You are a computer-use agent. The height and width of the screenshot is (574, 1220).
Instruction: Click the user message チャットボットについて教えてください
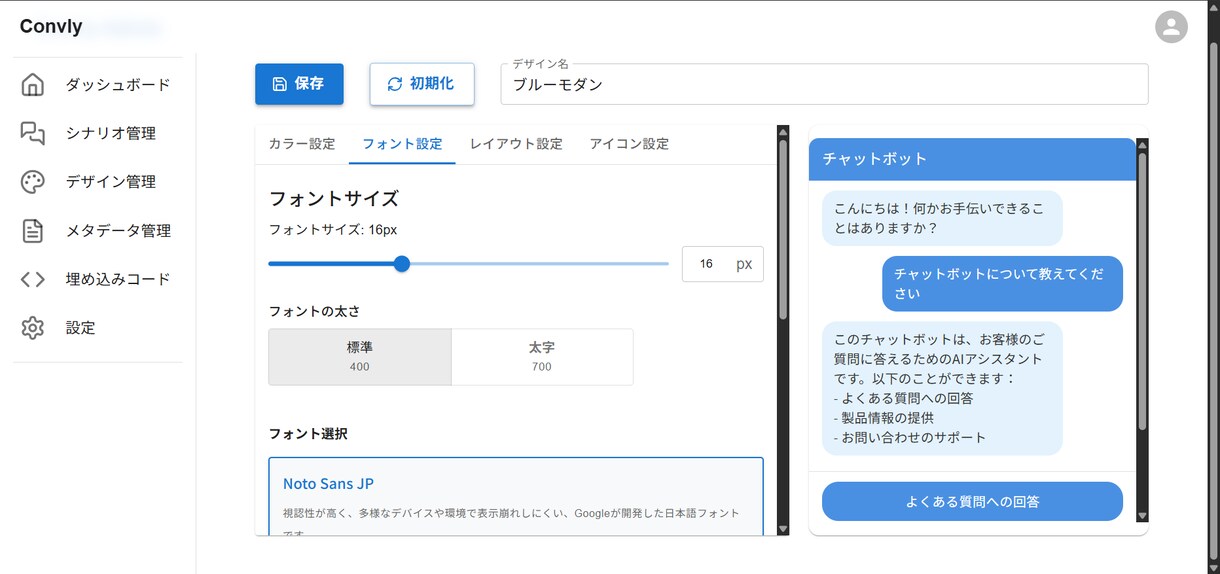point(1002,284)
